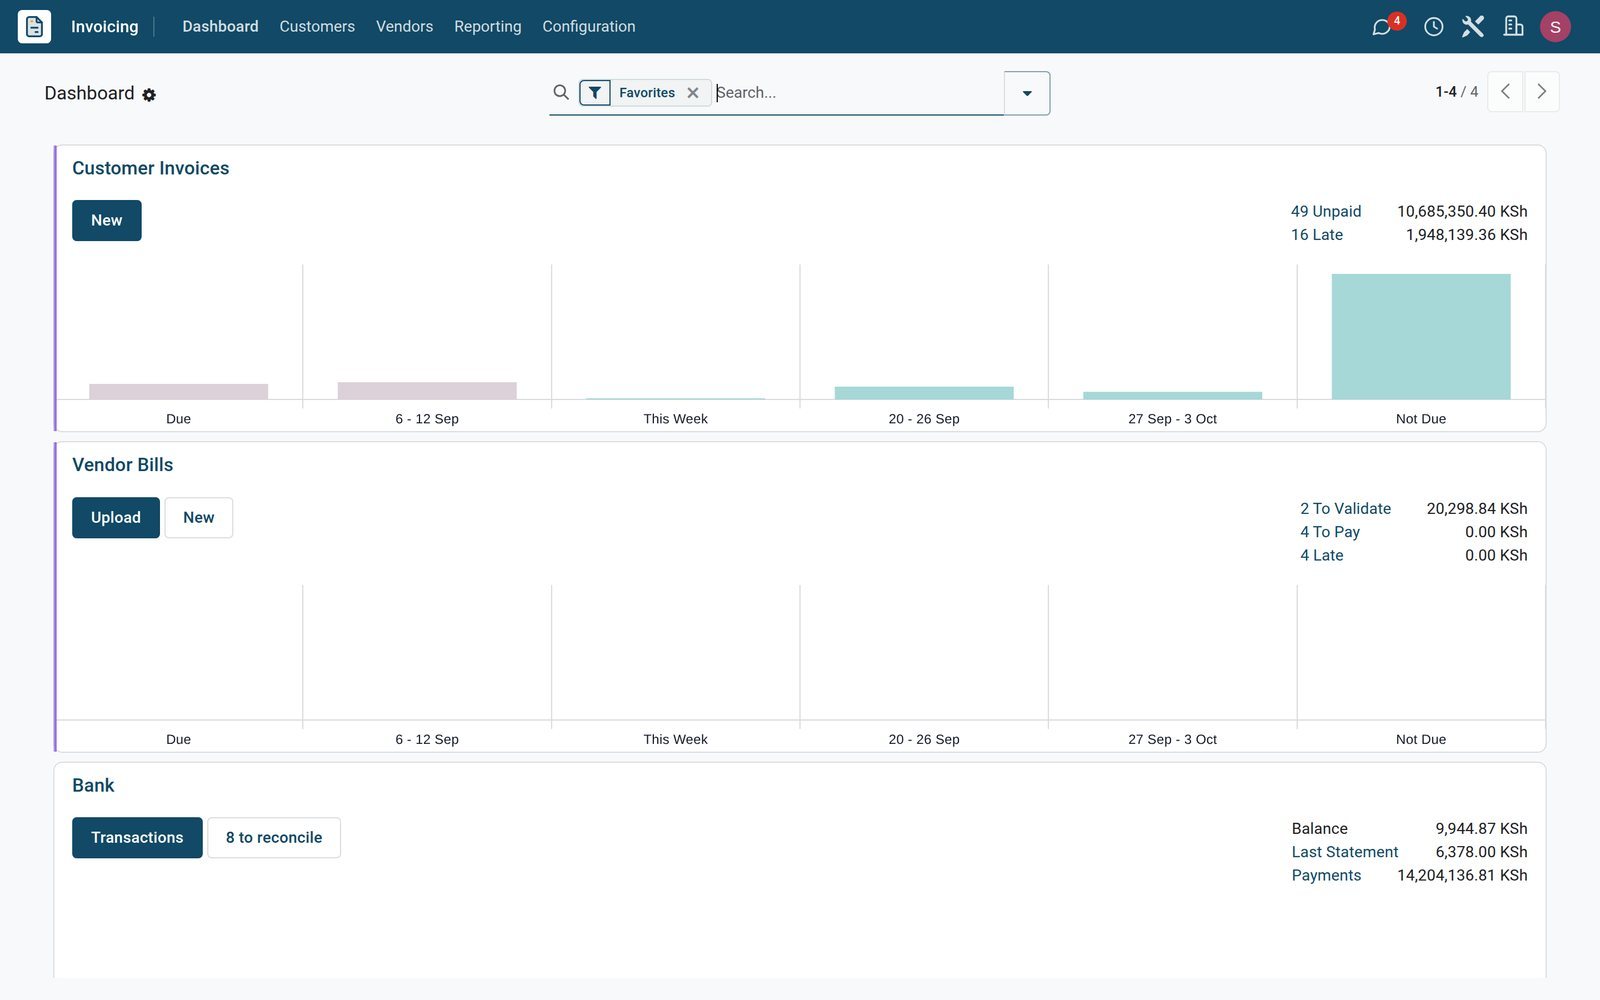Click the search magnifier icon

(x=561, y=92)
